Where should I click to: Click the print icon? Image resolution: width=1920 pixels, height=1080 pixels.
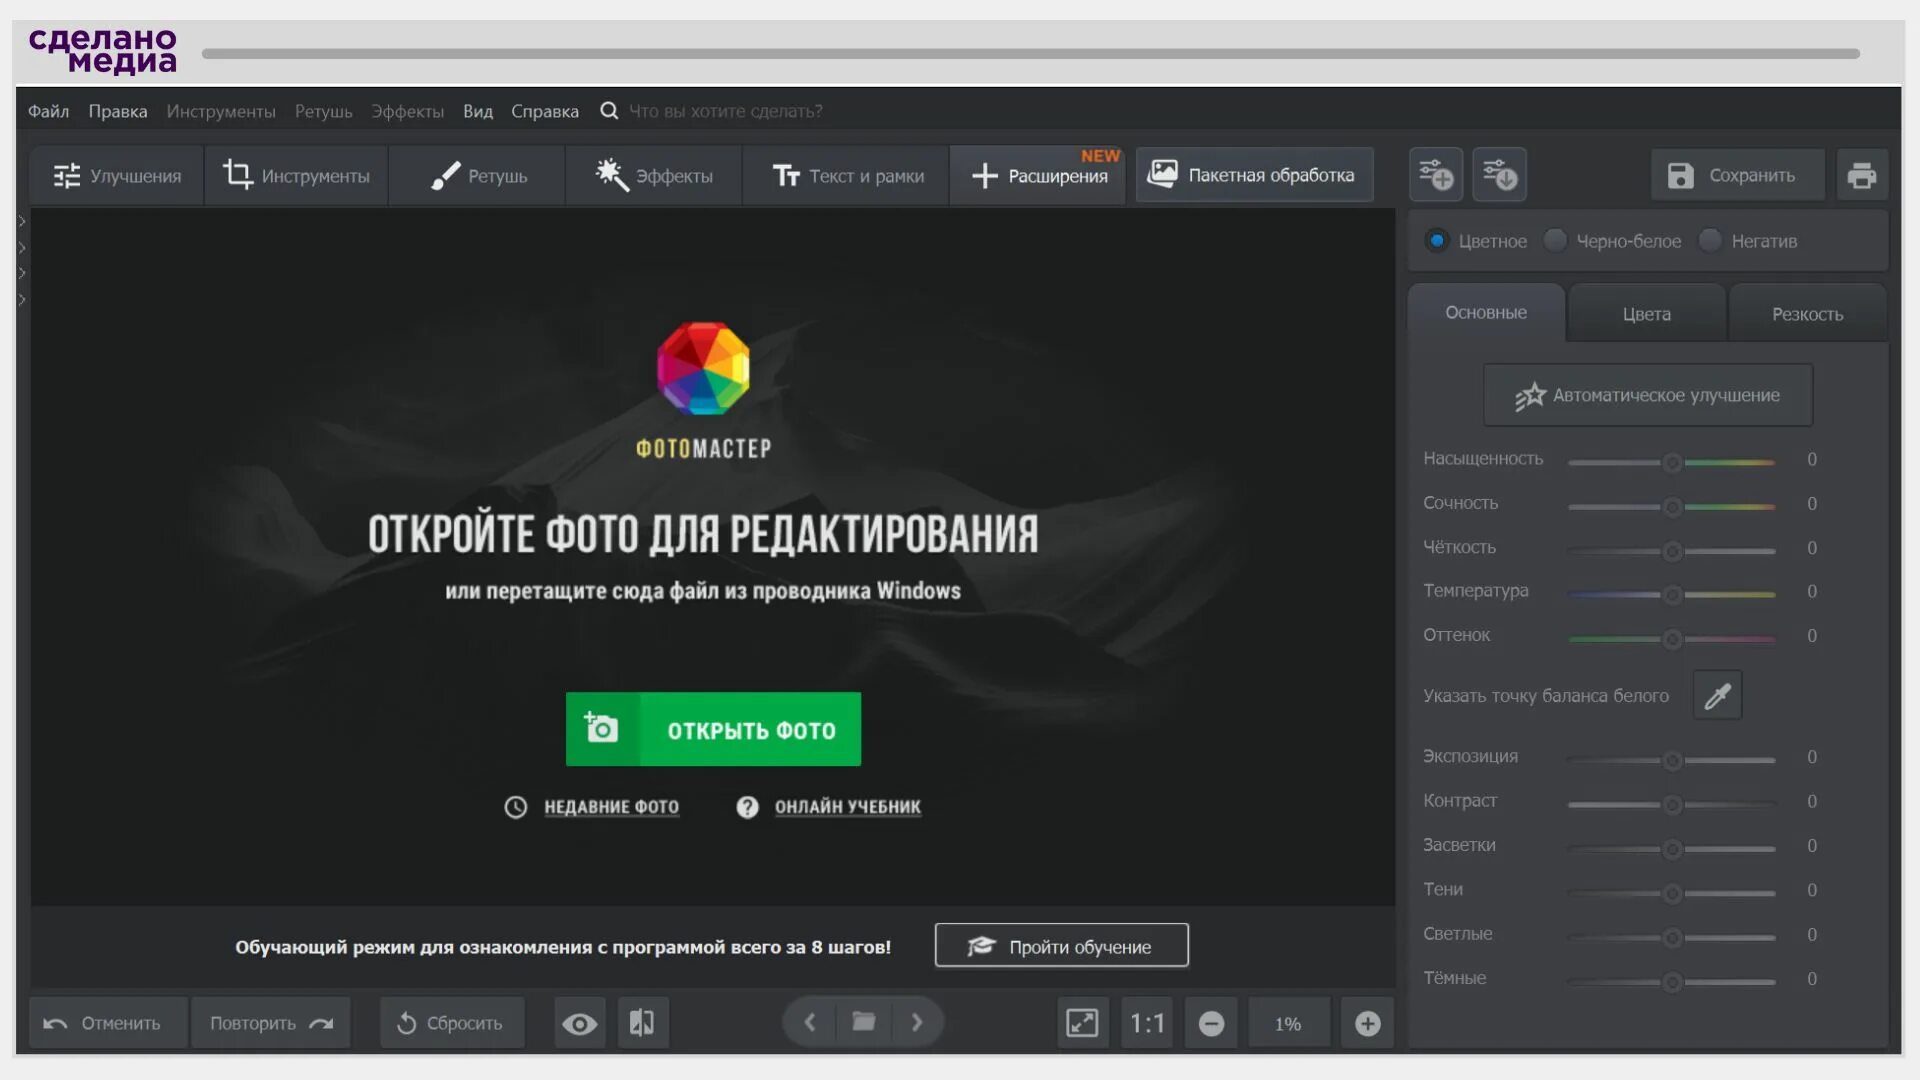point(1861,175)
